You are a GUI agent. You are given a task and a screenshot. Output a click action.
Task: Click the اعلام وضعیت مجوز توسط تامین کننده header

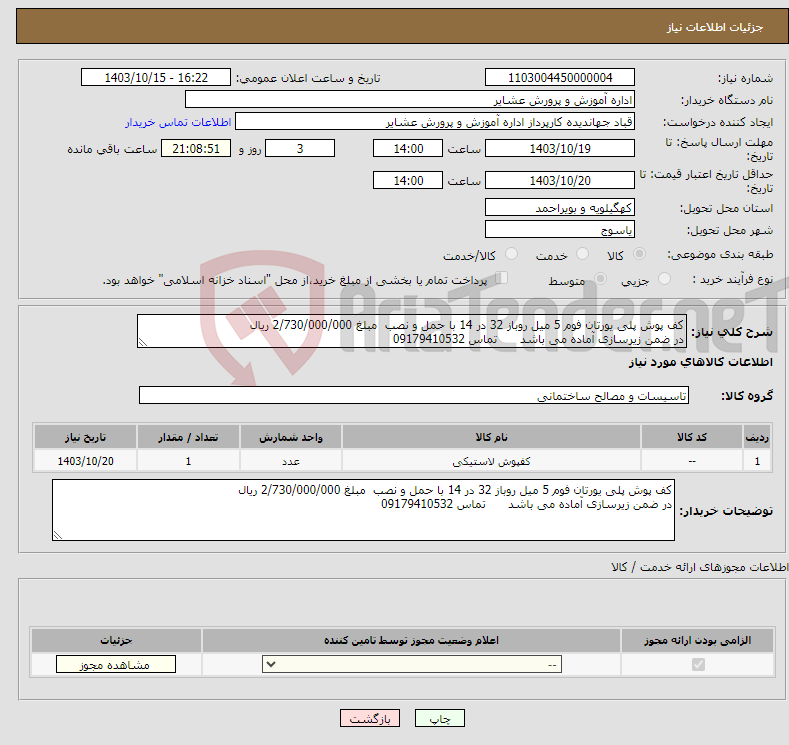pyautogui.click(x=411, y=640)
